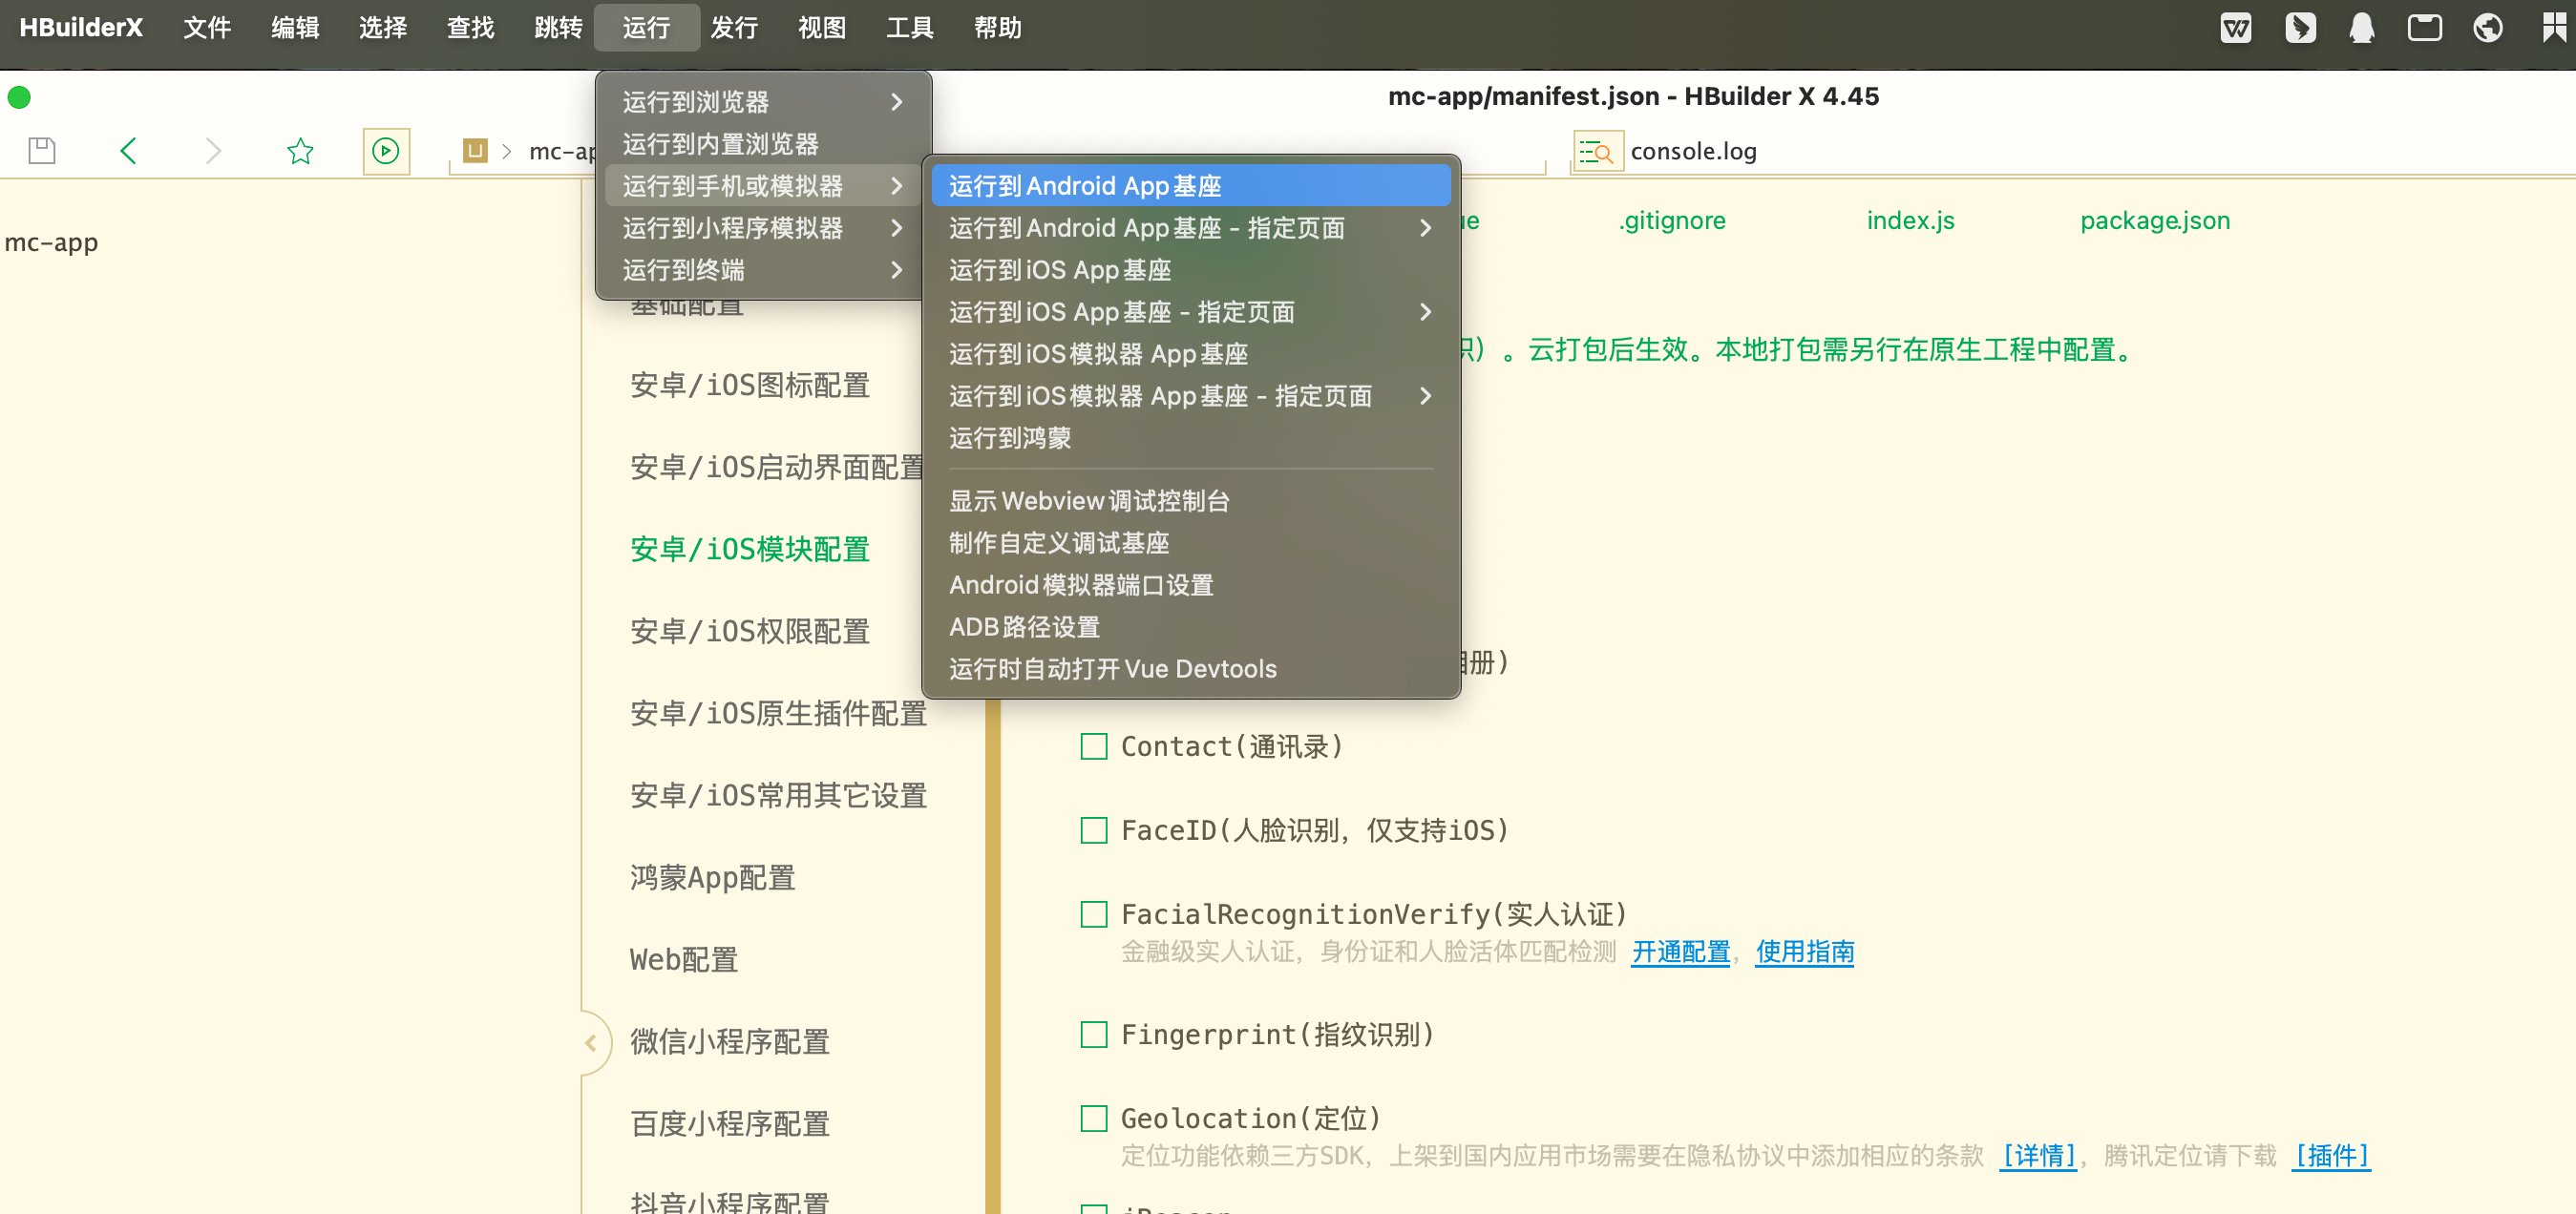Click the console.log search icon
Image resolution: width=2576 pixels, height=1214 pixels.
pyautogui.click(x=1597, y=152)
